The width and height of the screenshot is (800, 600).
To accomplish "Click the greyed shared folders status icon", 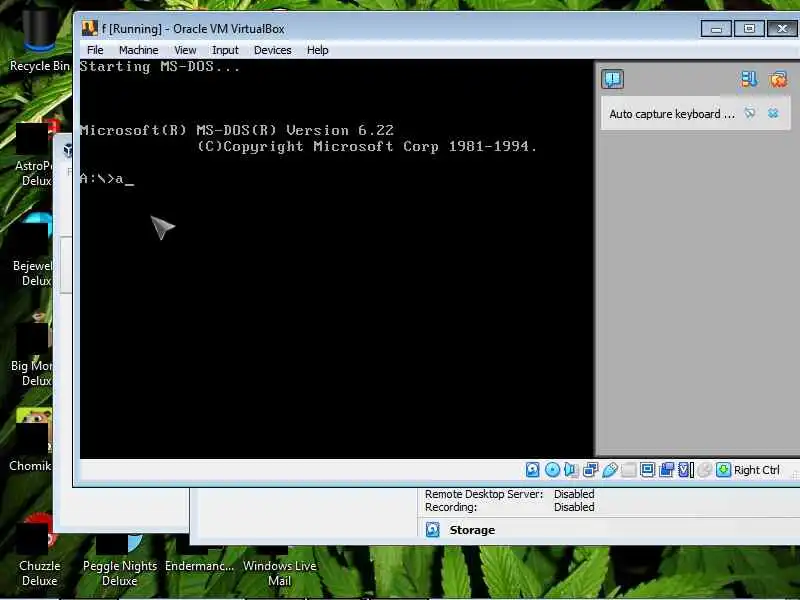I will click(629, 470).
